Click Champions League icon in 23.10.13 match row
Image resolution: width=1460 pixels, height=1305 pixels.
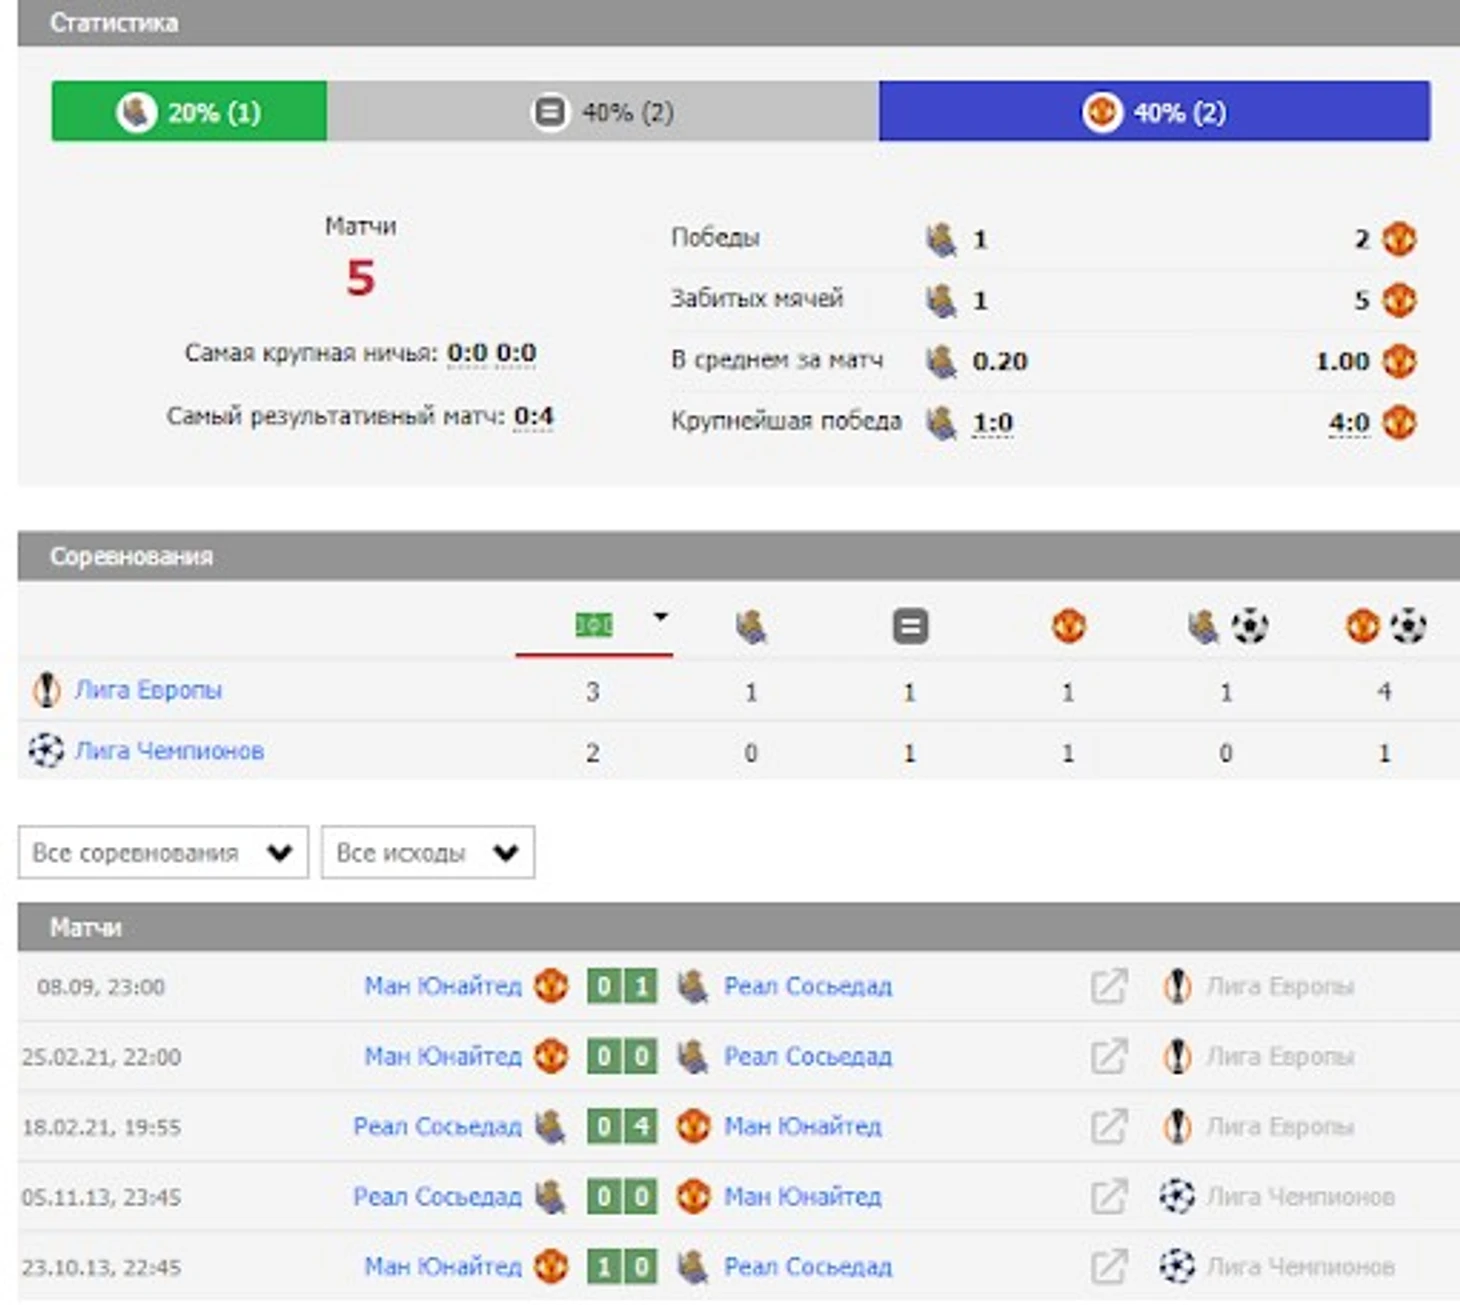(x=1177, y=1266)
